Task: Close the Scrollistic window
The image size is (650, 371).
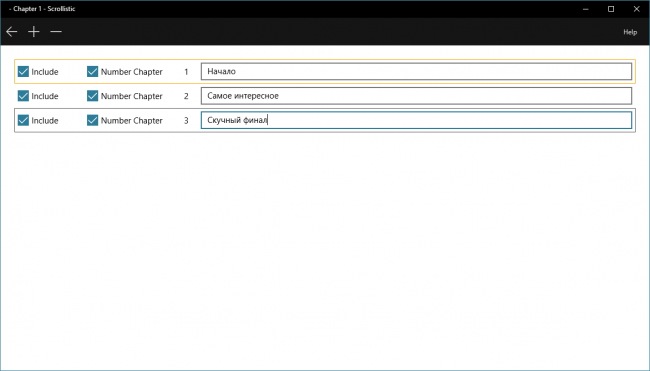Action: pyautogui.click(x=636, y=9)
